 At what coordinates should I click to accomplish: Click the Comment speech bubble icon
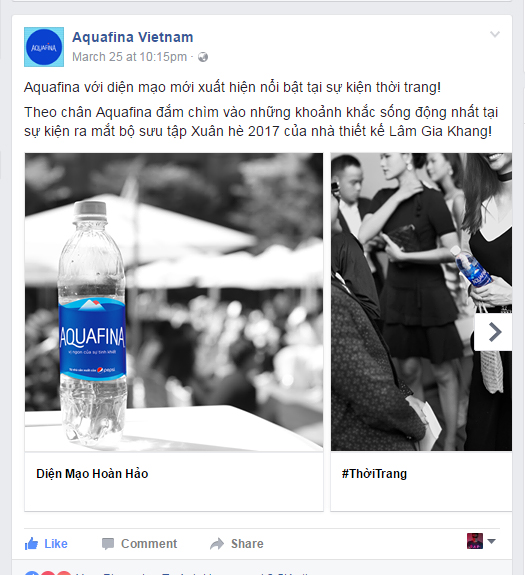tap(108, 544)
